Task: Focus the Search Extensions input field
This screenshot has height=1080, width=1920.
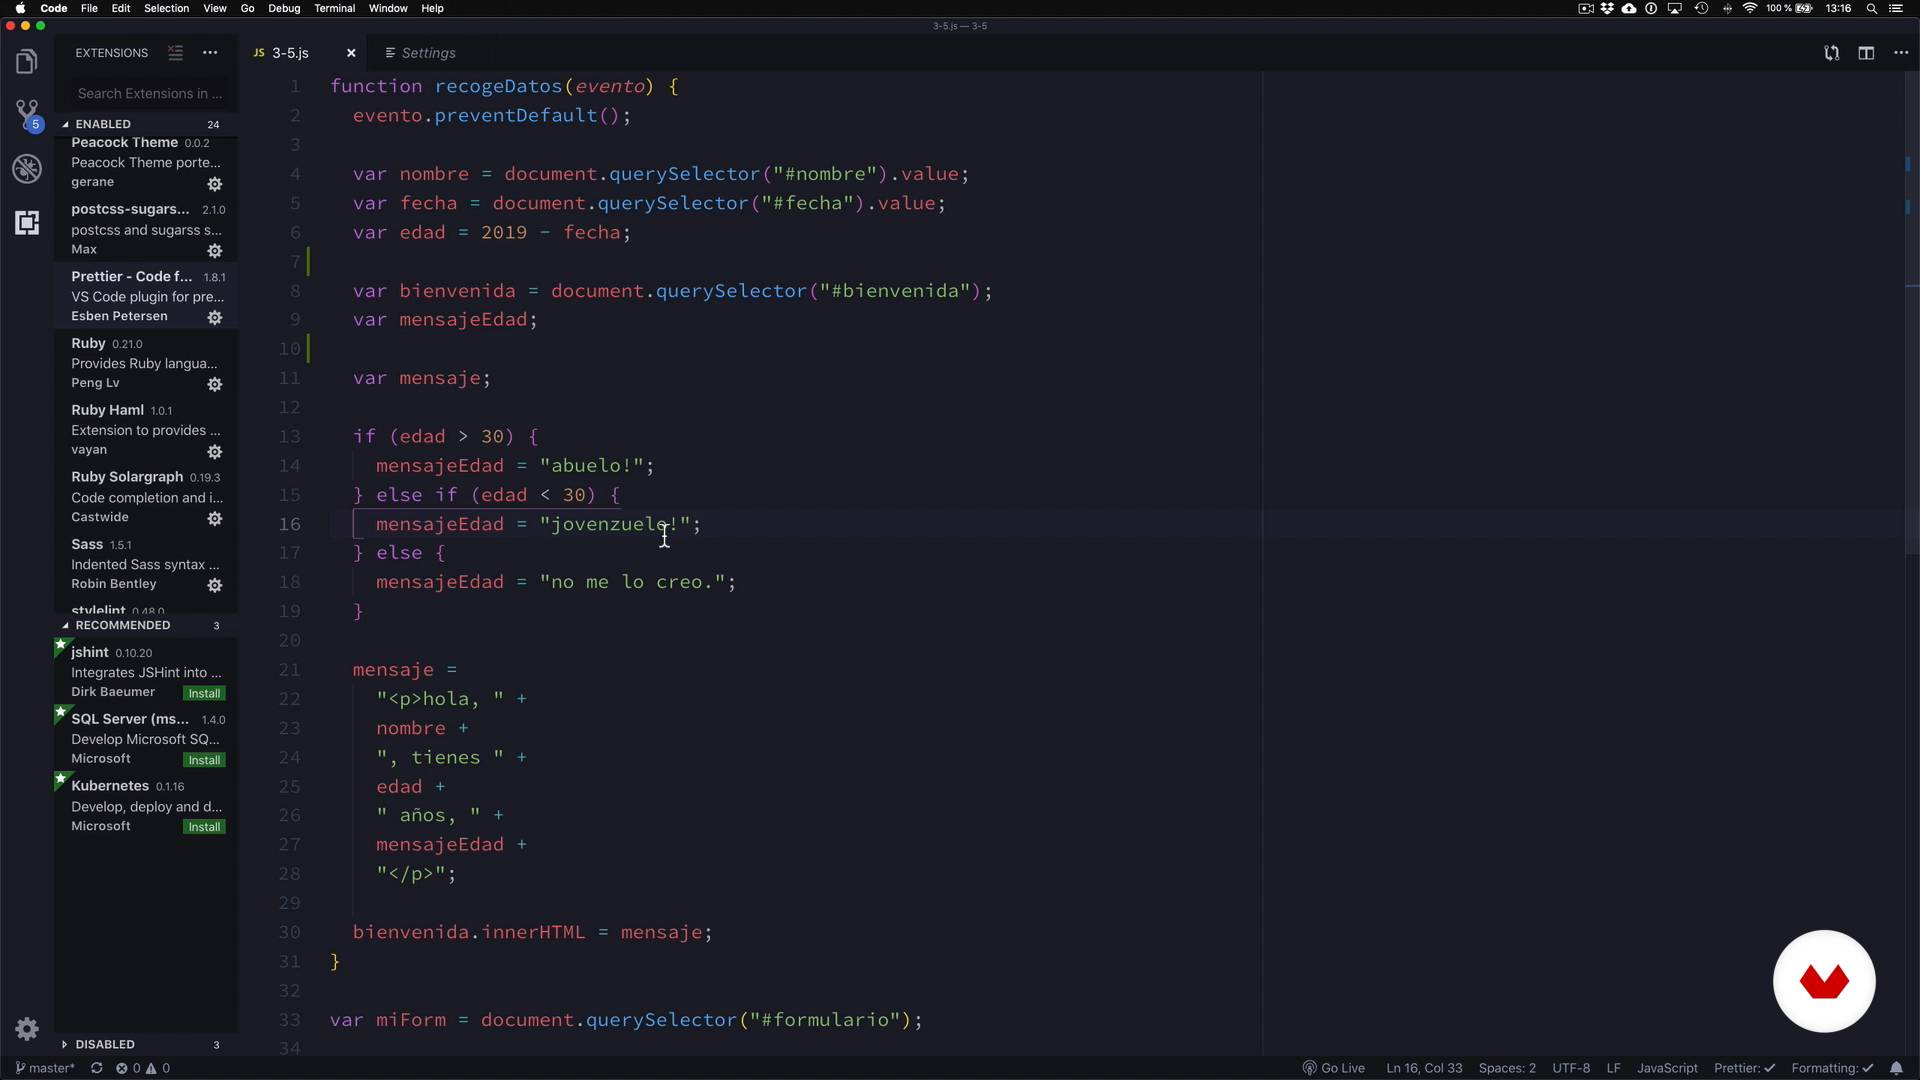Action: pyautogui.click(x=150, y=94)
